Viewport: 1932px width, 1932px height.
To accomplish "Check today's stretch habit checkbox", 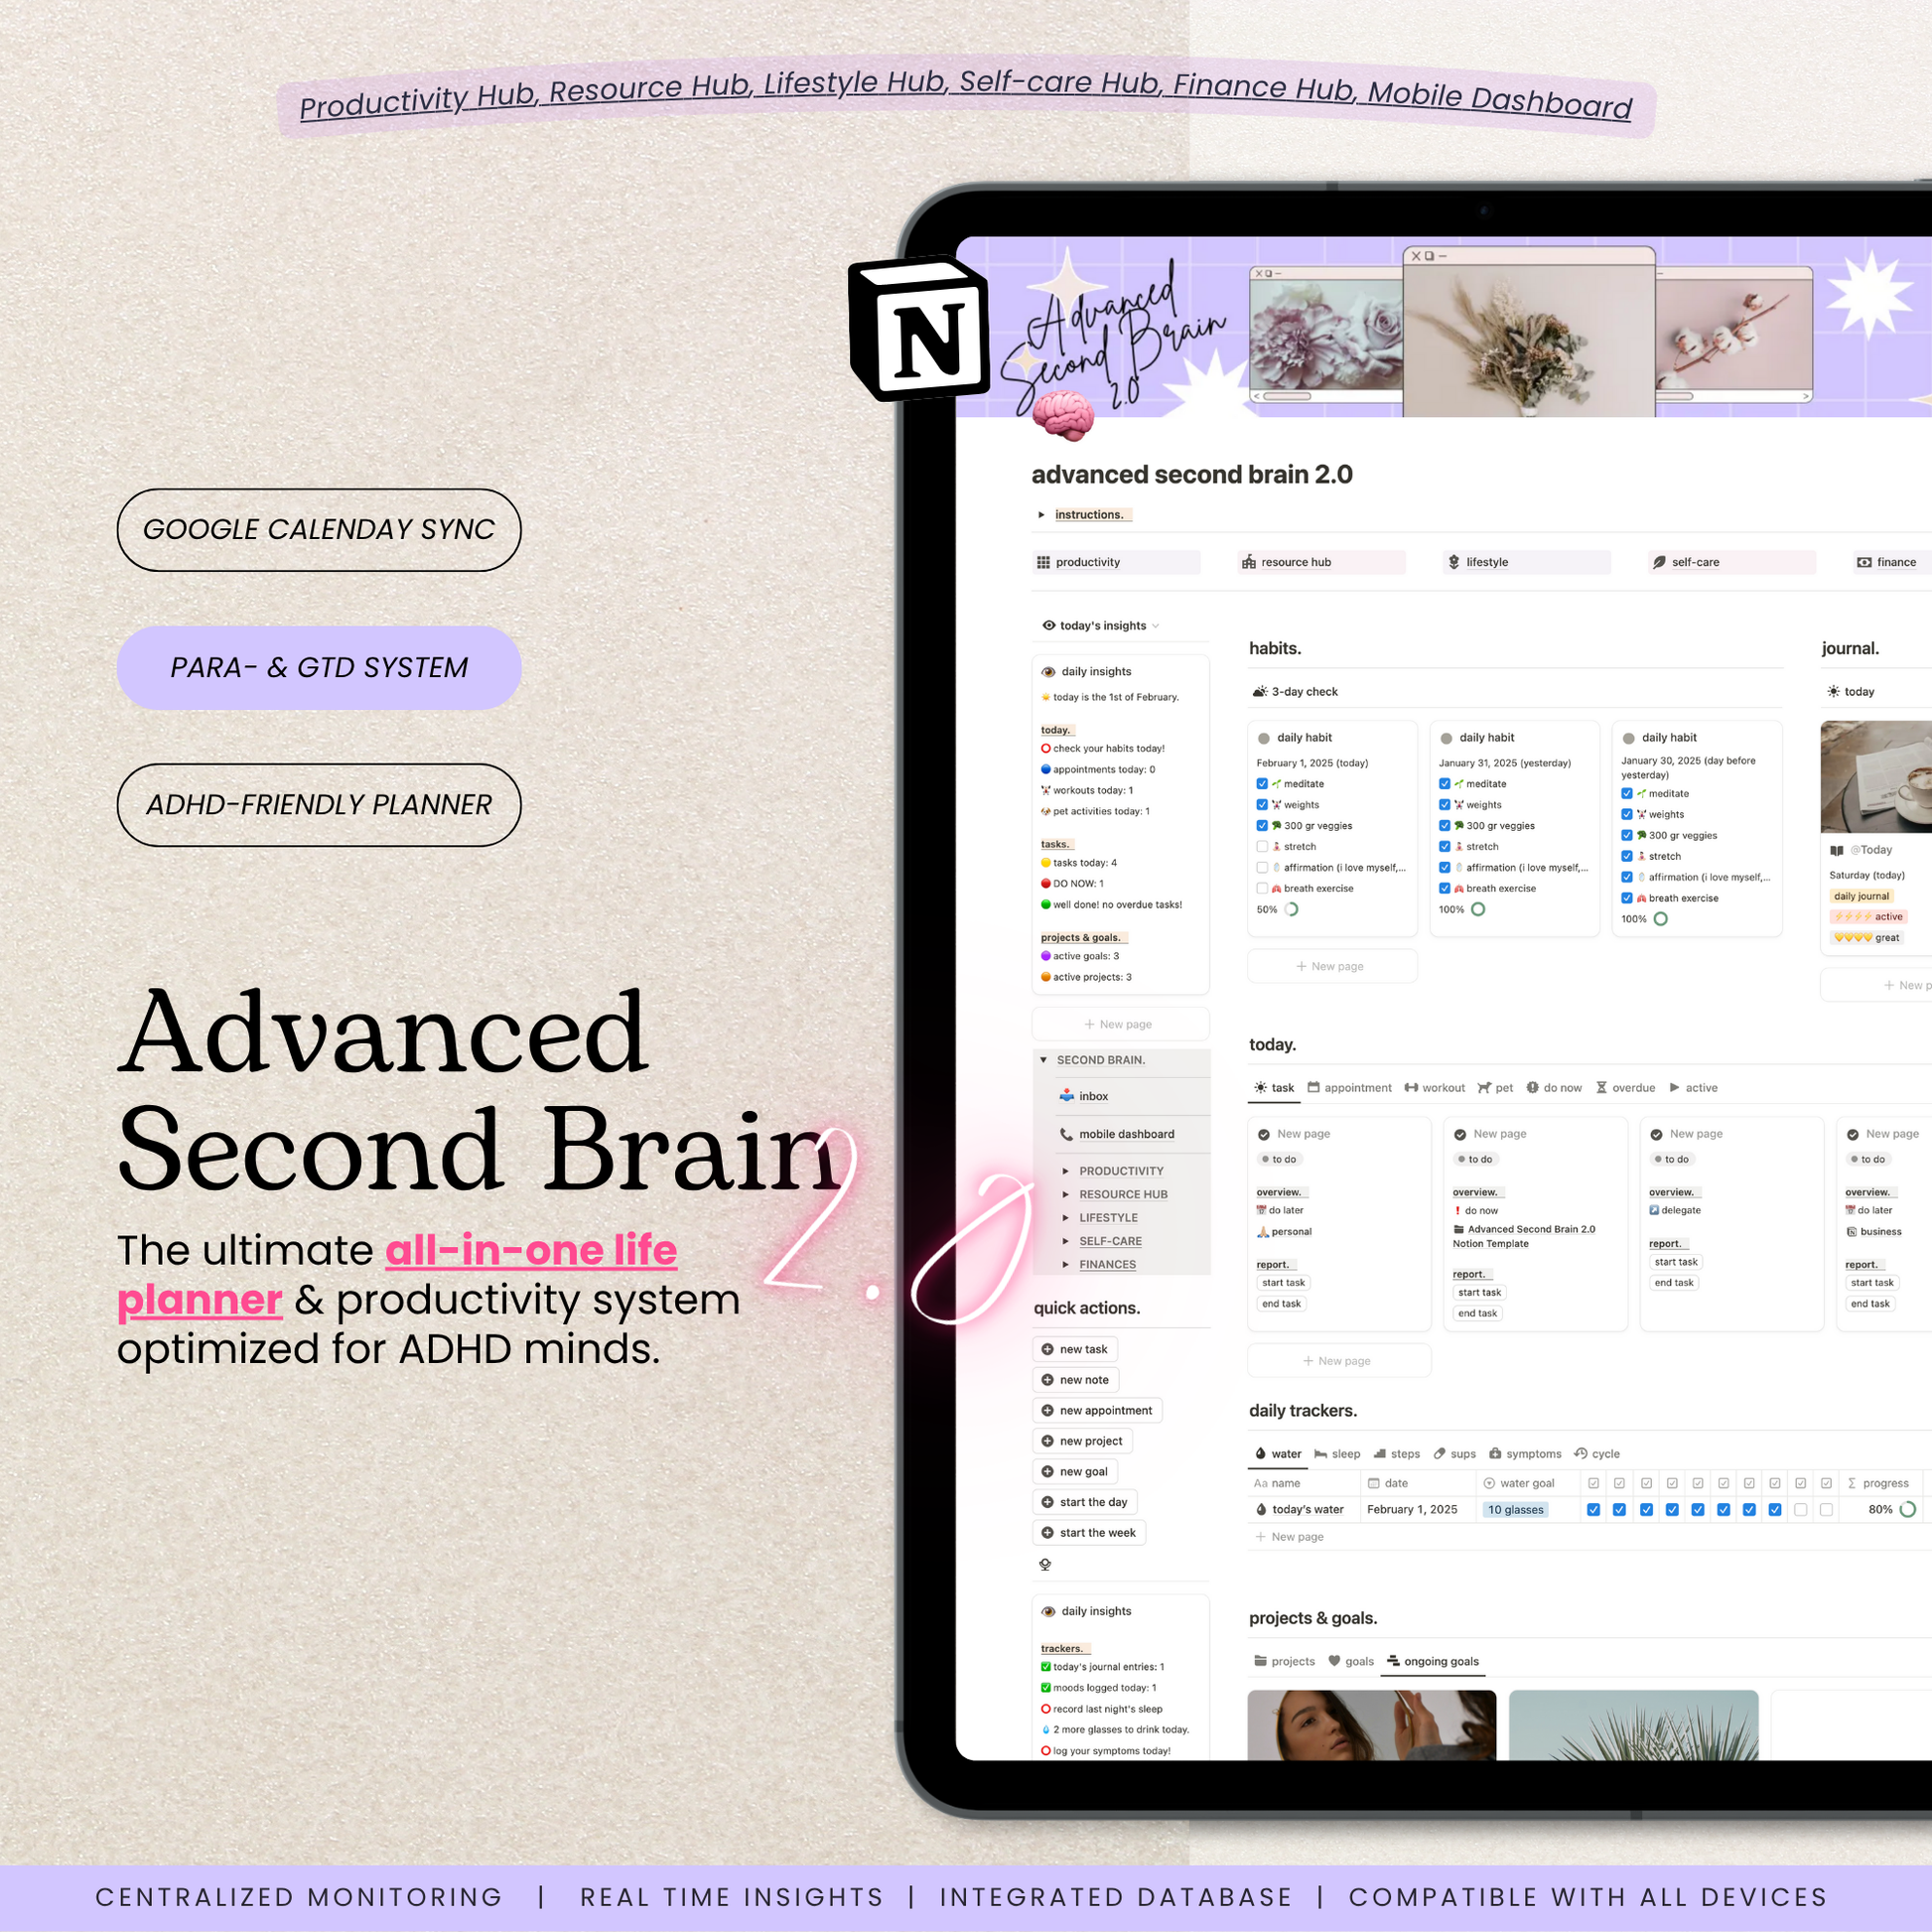I will [x=1262, y=846].
